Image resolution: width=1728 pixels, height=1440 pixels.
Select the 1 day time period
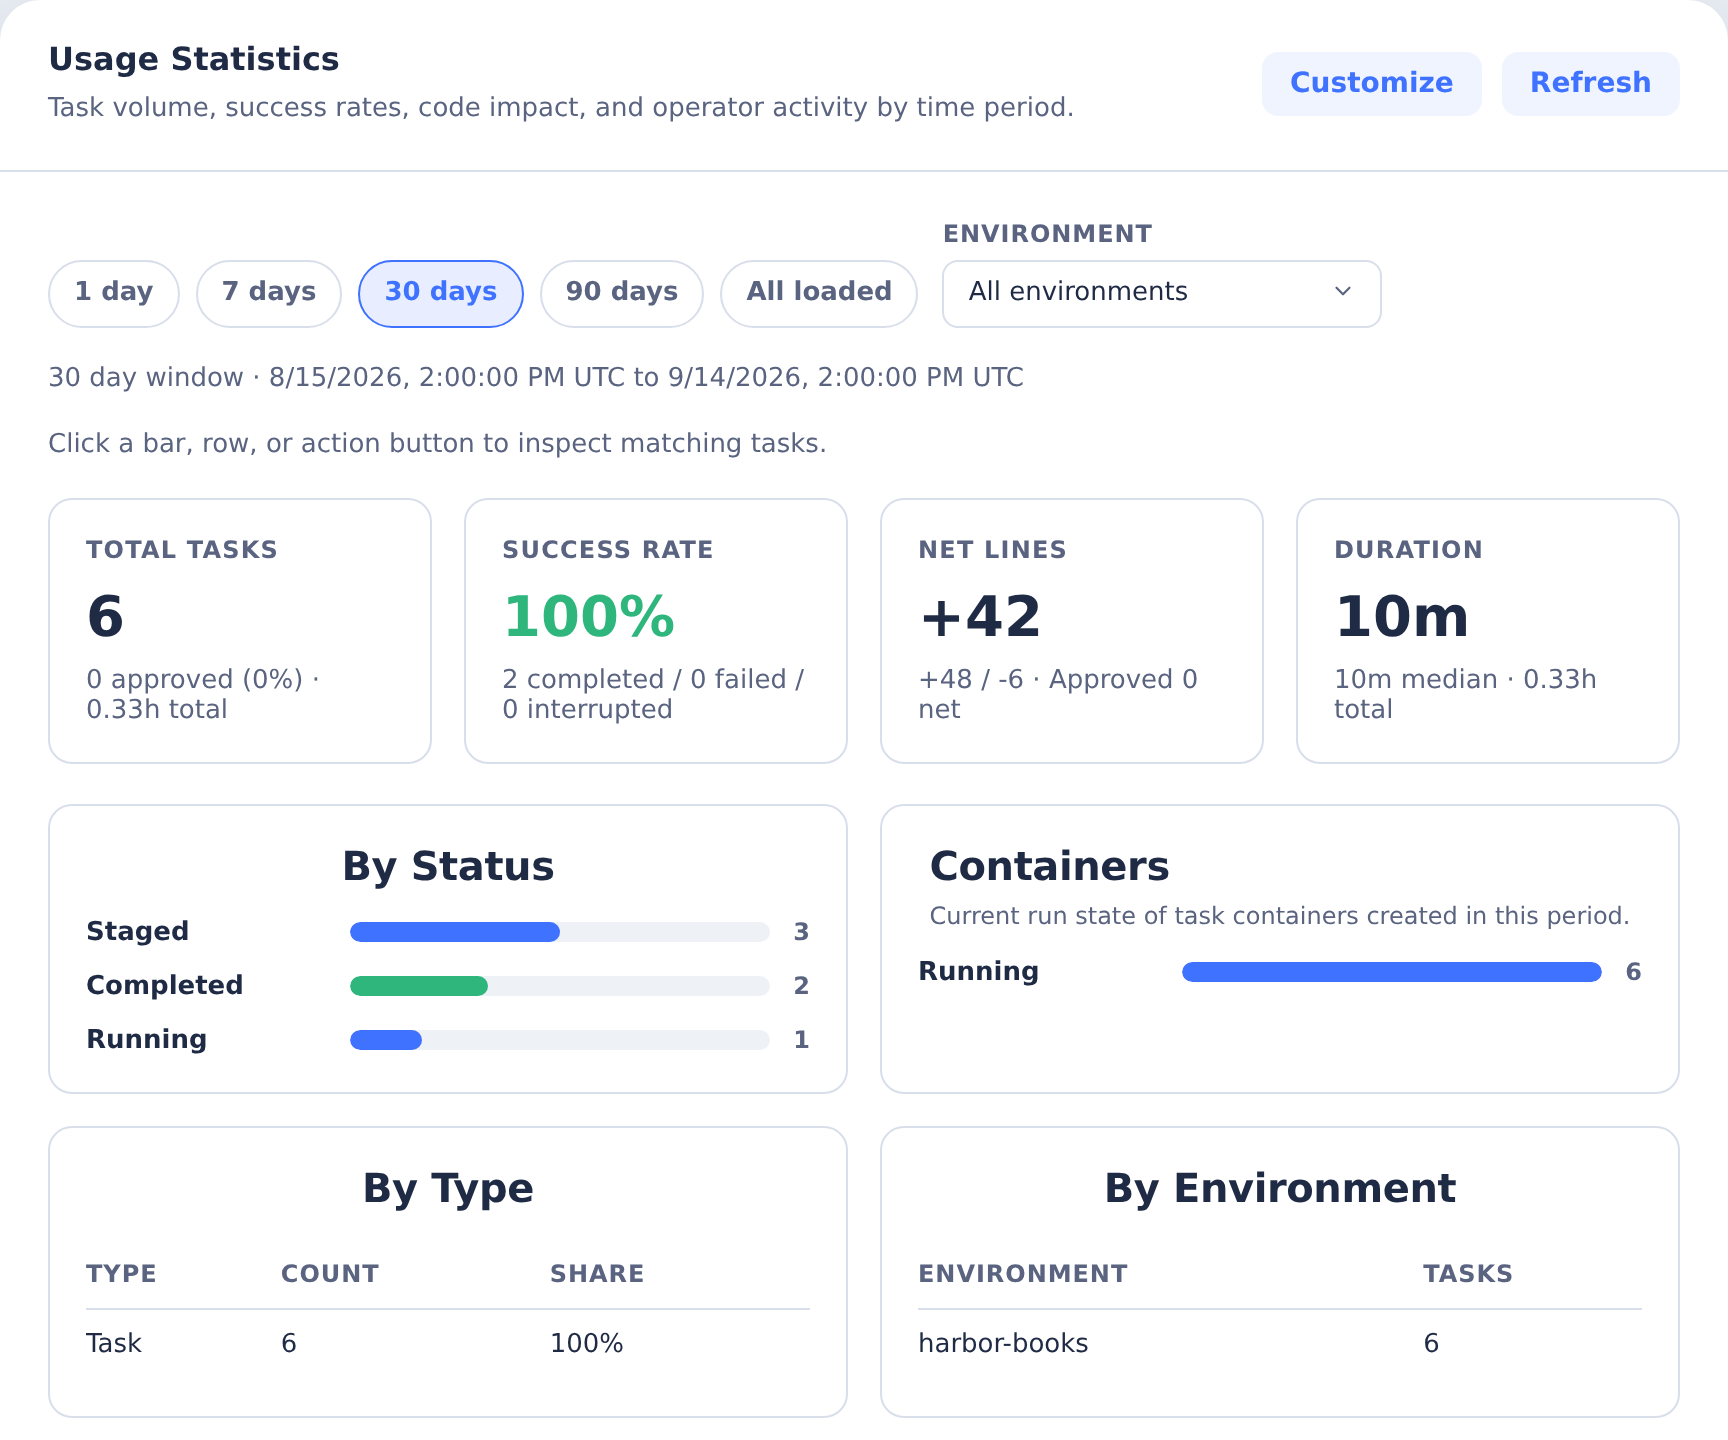114,293
